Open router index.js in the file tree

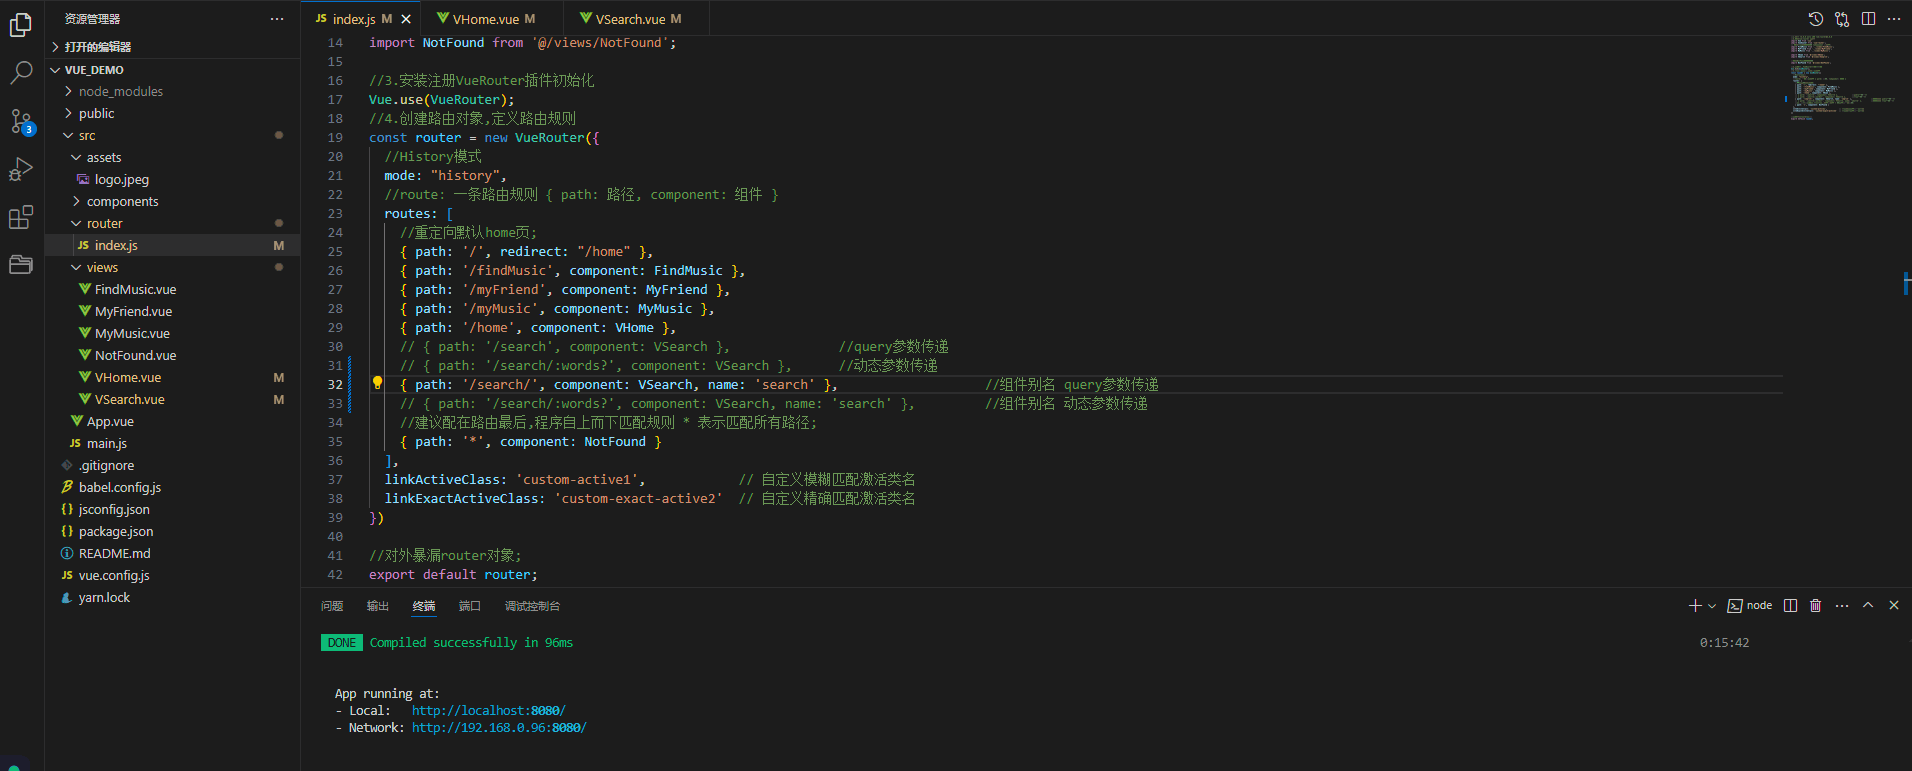click(x=173, y=246)
